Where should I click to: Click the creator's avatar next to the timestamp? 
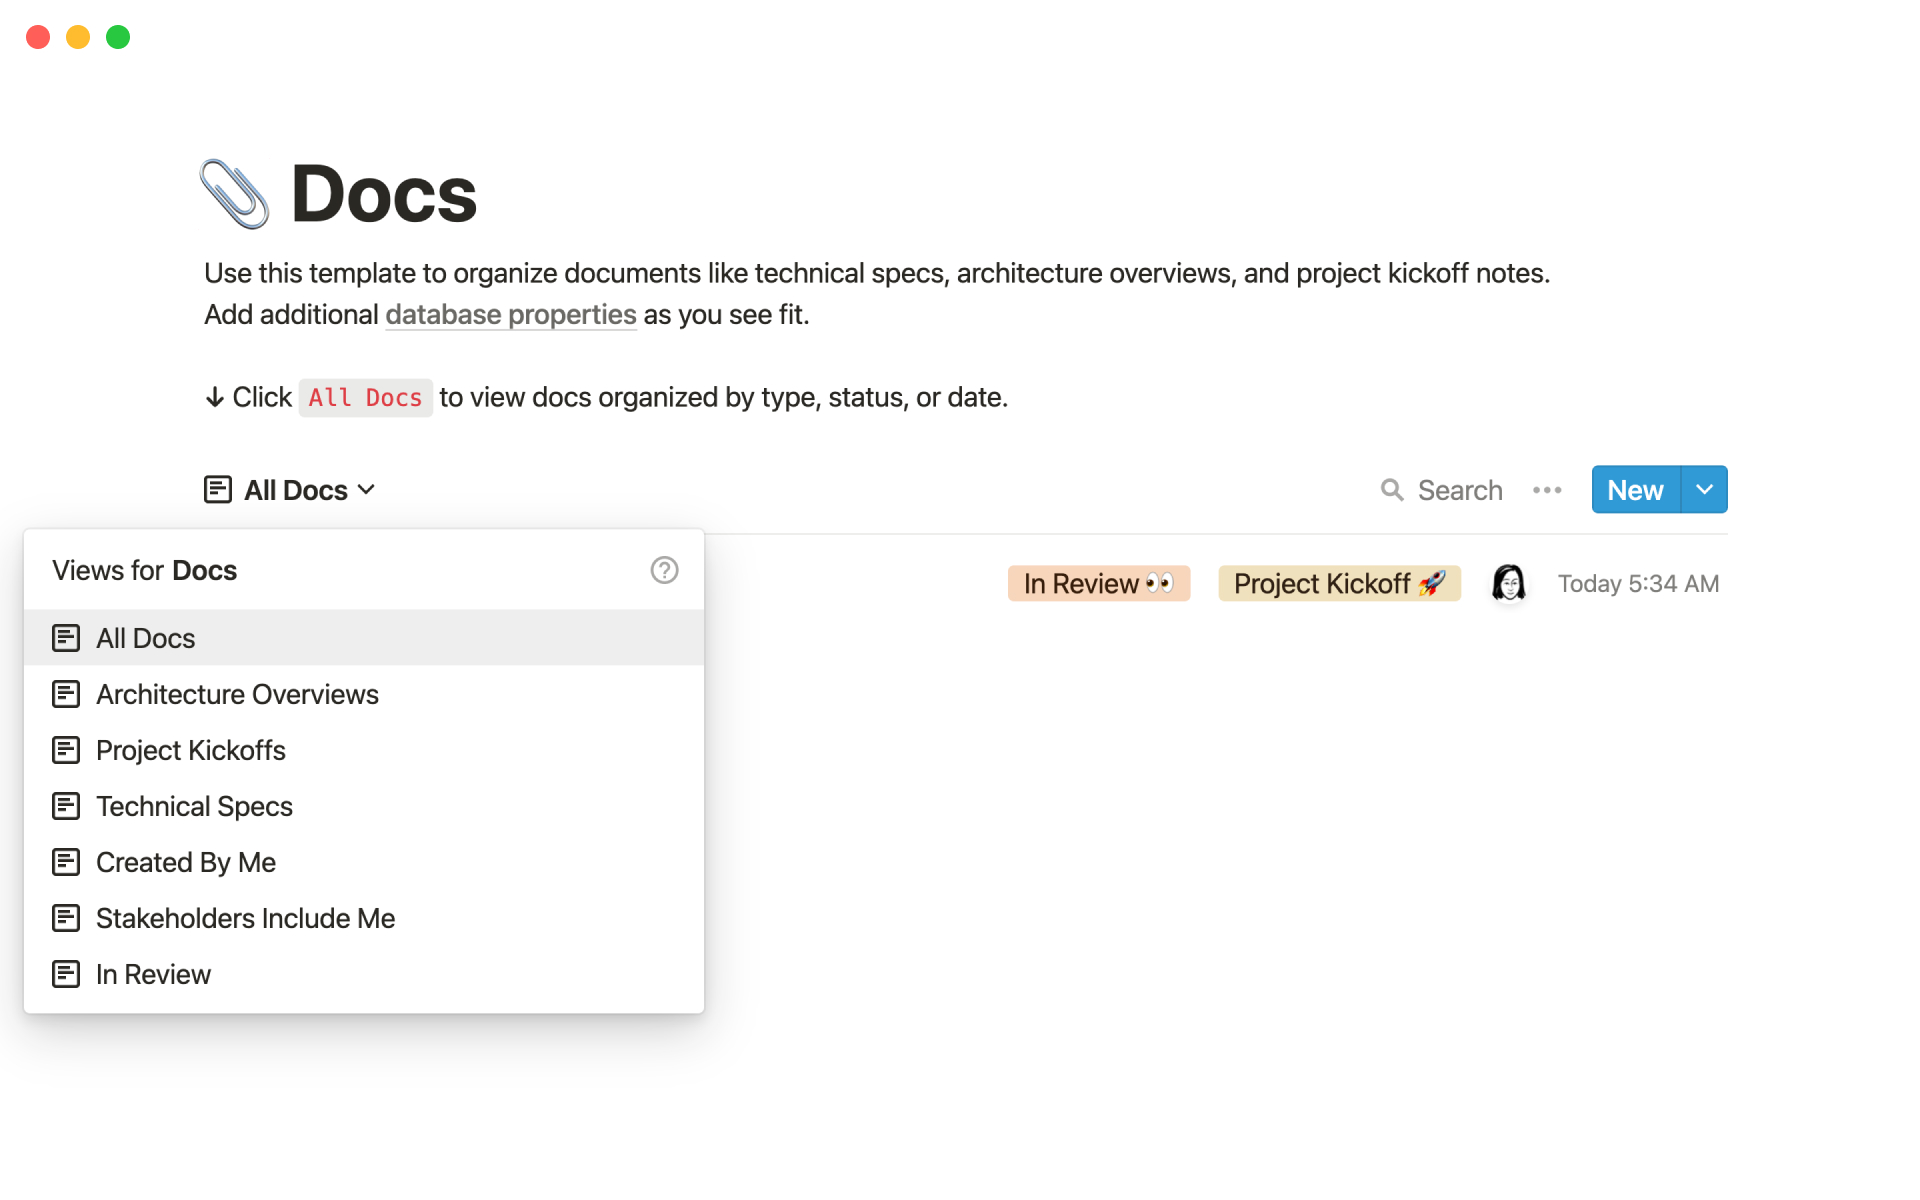coord(1509,583)
